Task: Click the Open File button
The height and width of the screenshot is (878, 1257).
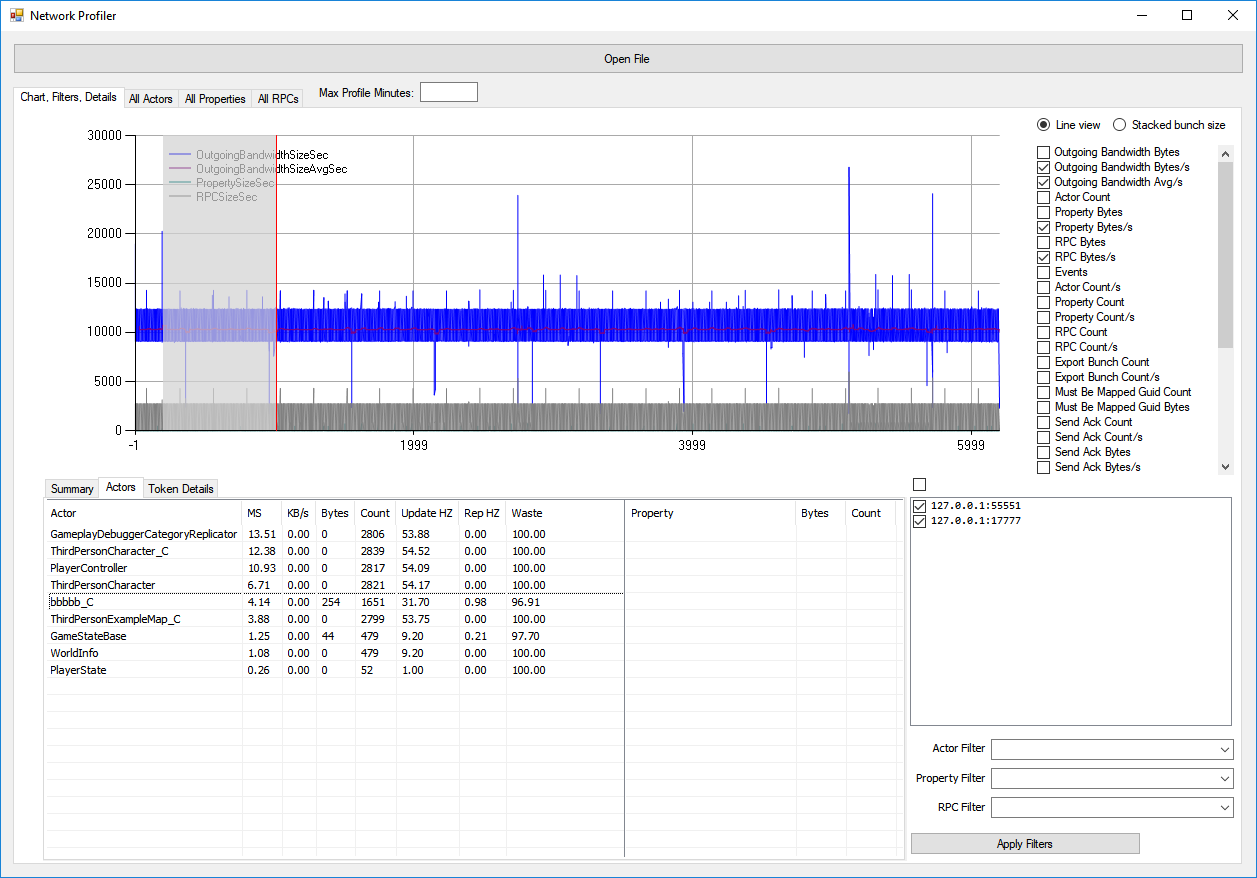Action: (627, 59)
